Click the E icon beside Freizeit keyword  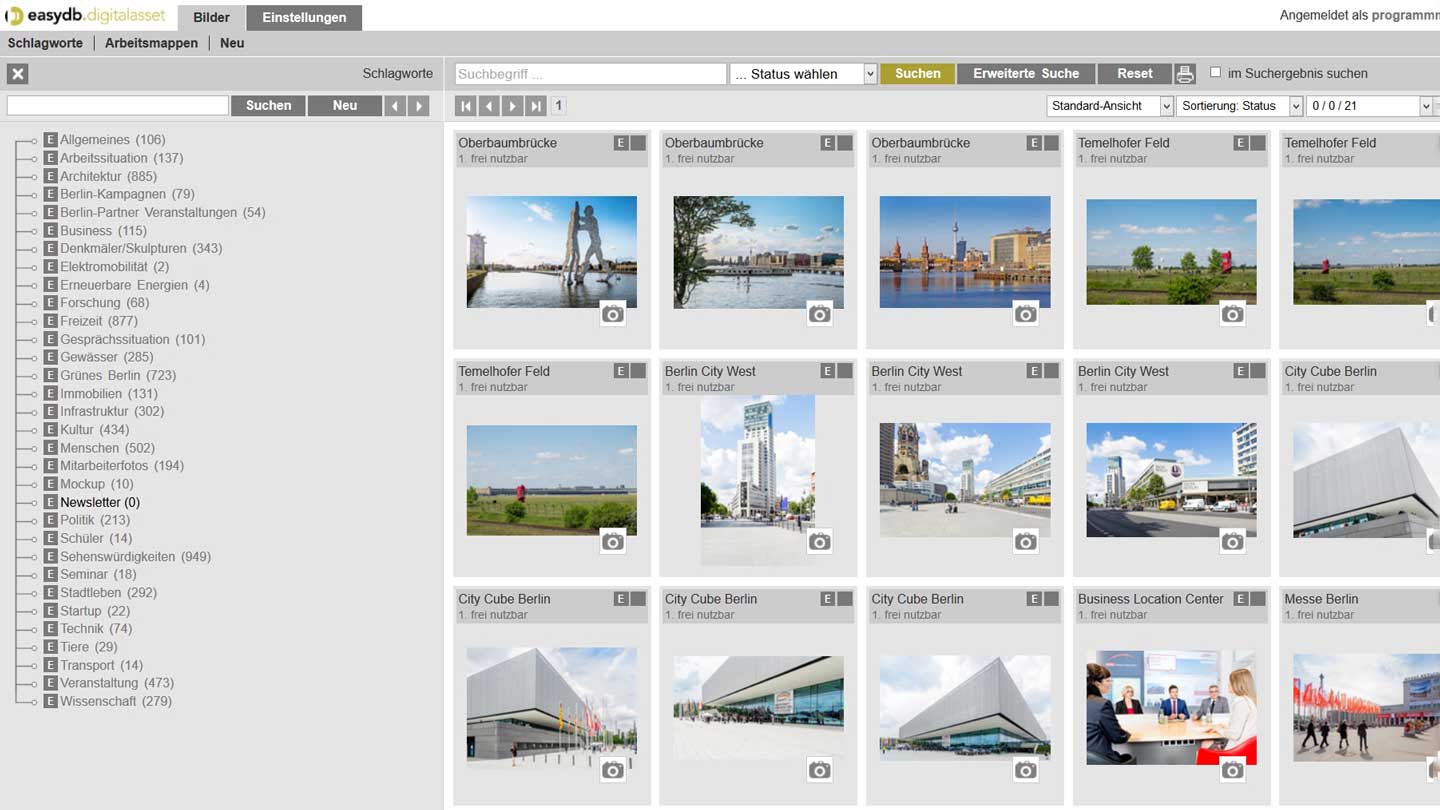(x=50, y=321)
